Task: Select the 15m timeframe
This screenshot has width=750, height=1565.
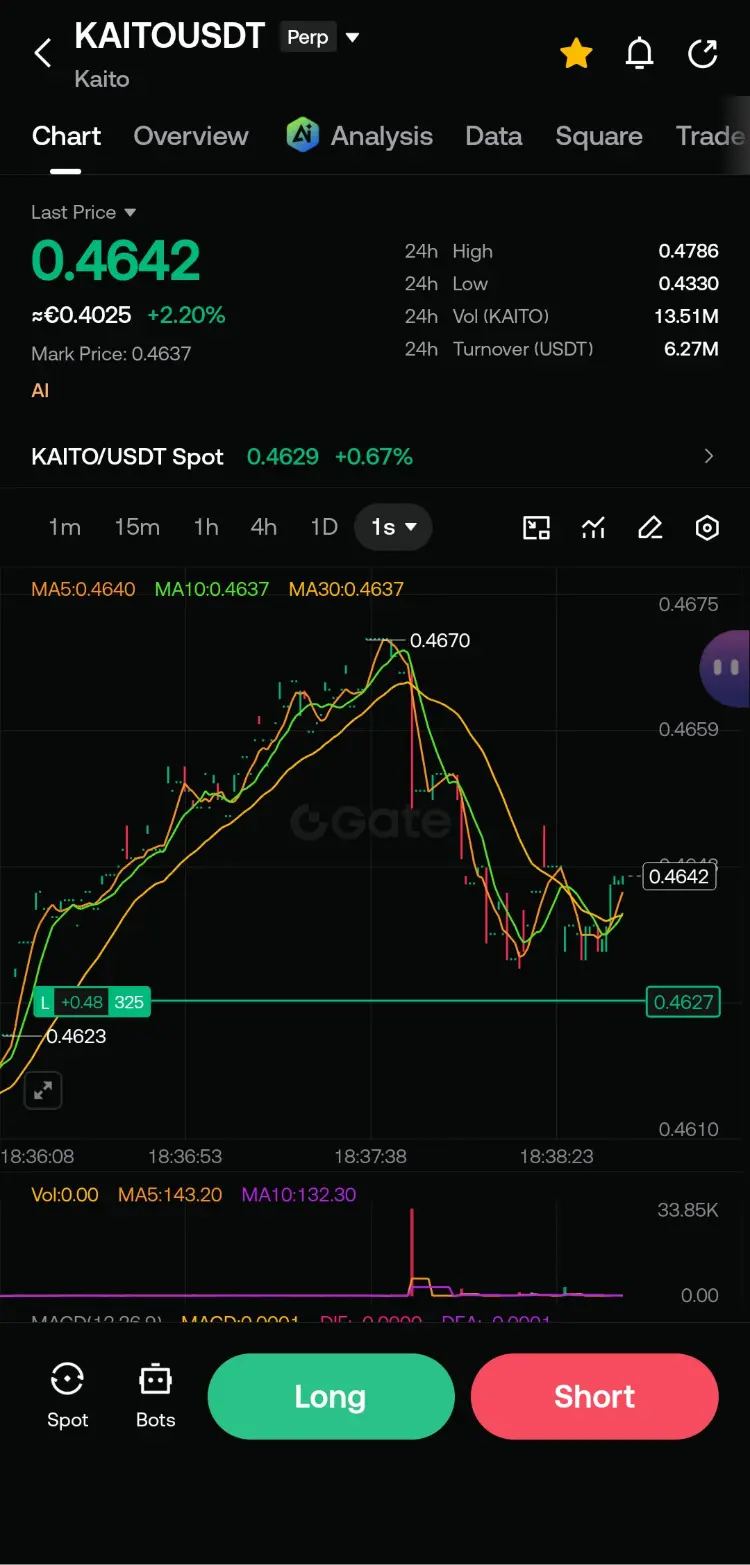Action: click(137, 527)
